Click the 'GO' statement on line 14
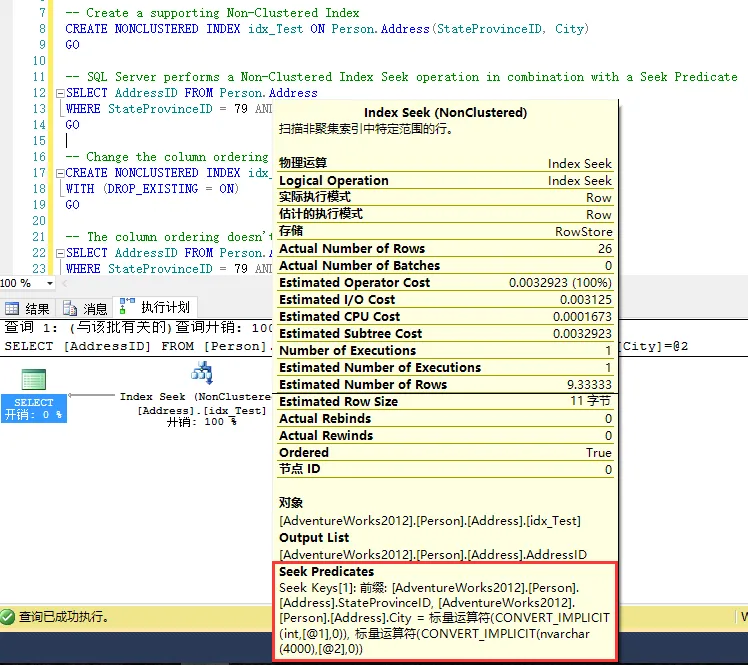Viewport: 748px width, 665px height. (73, 125)
